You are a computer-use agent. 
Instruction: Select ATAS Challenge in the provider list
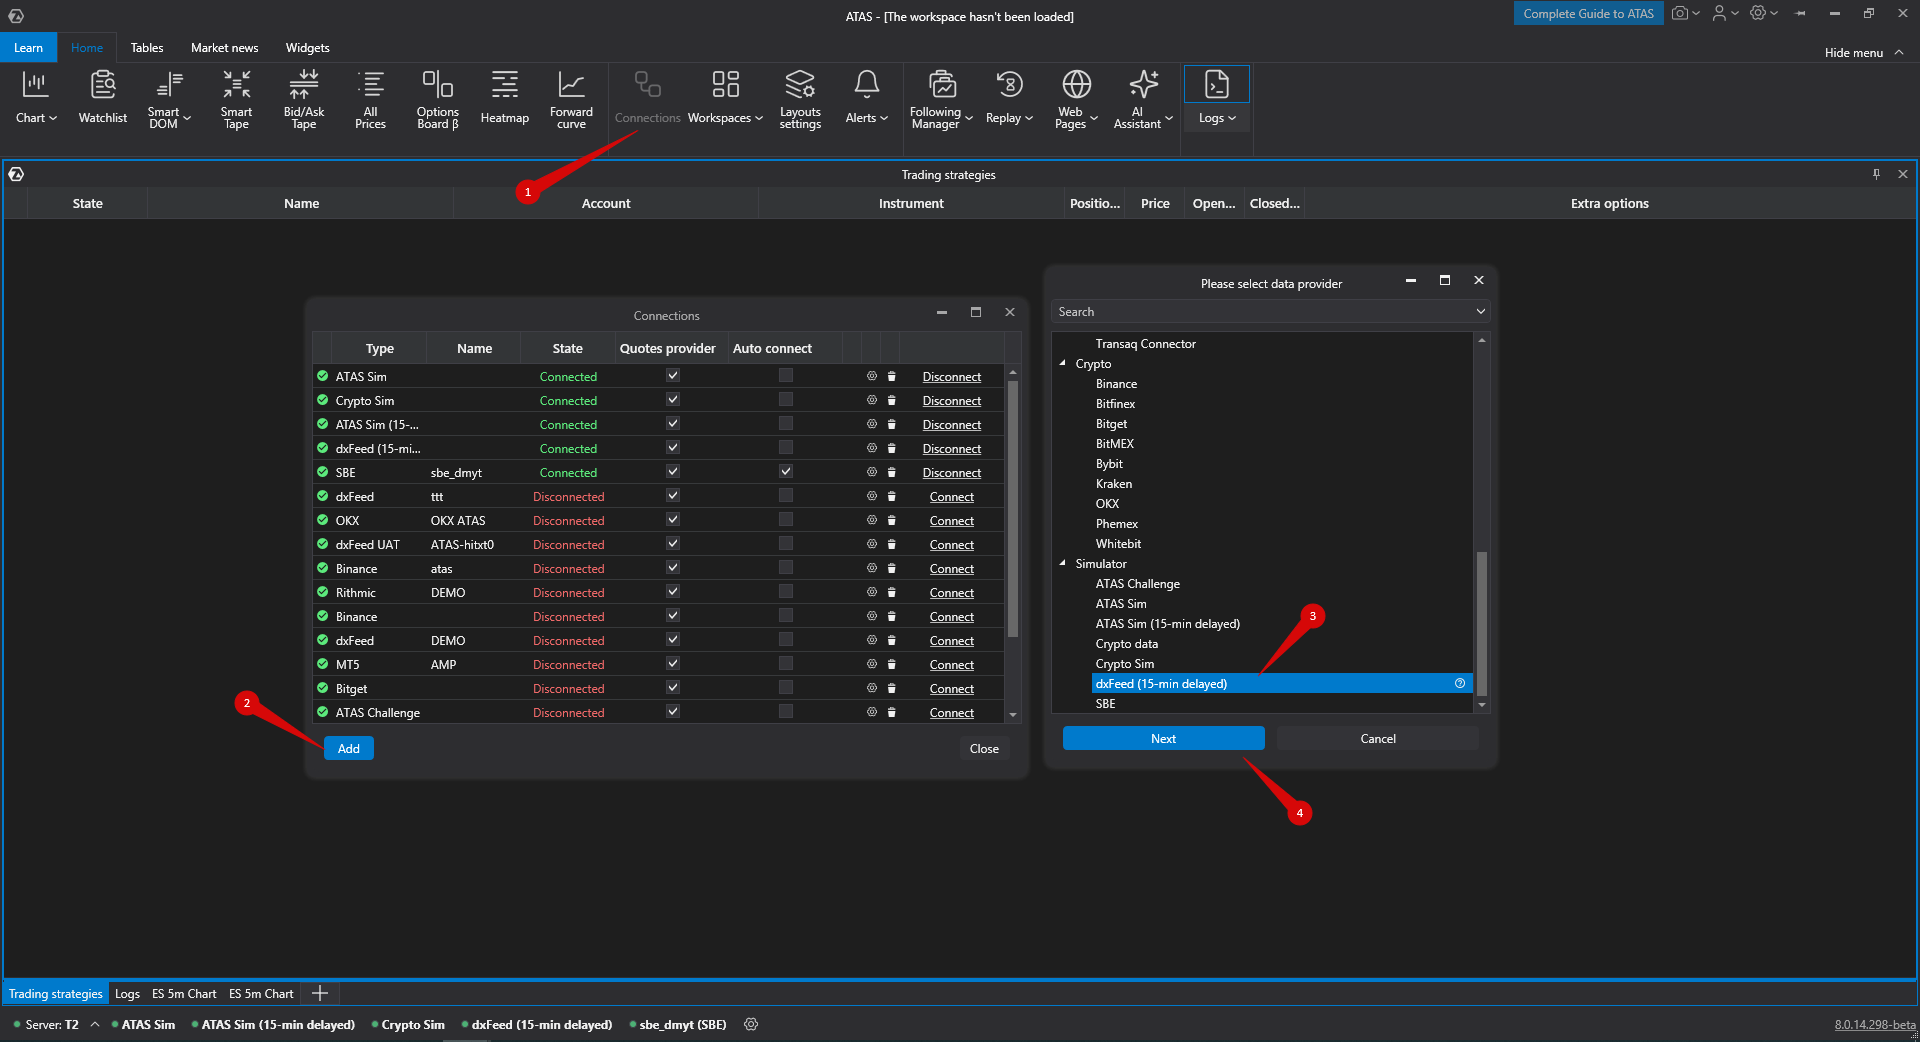(x=1138, y=583)
